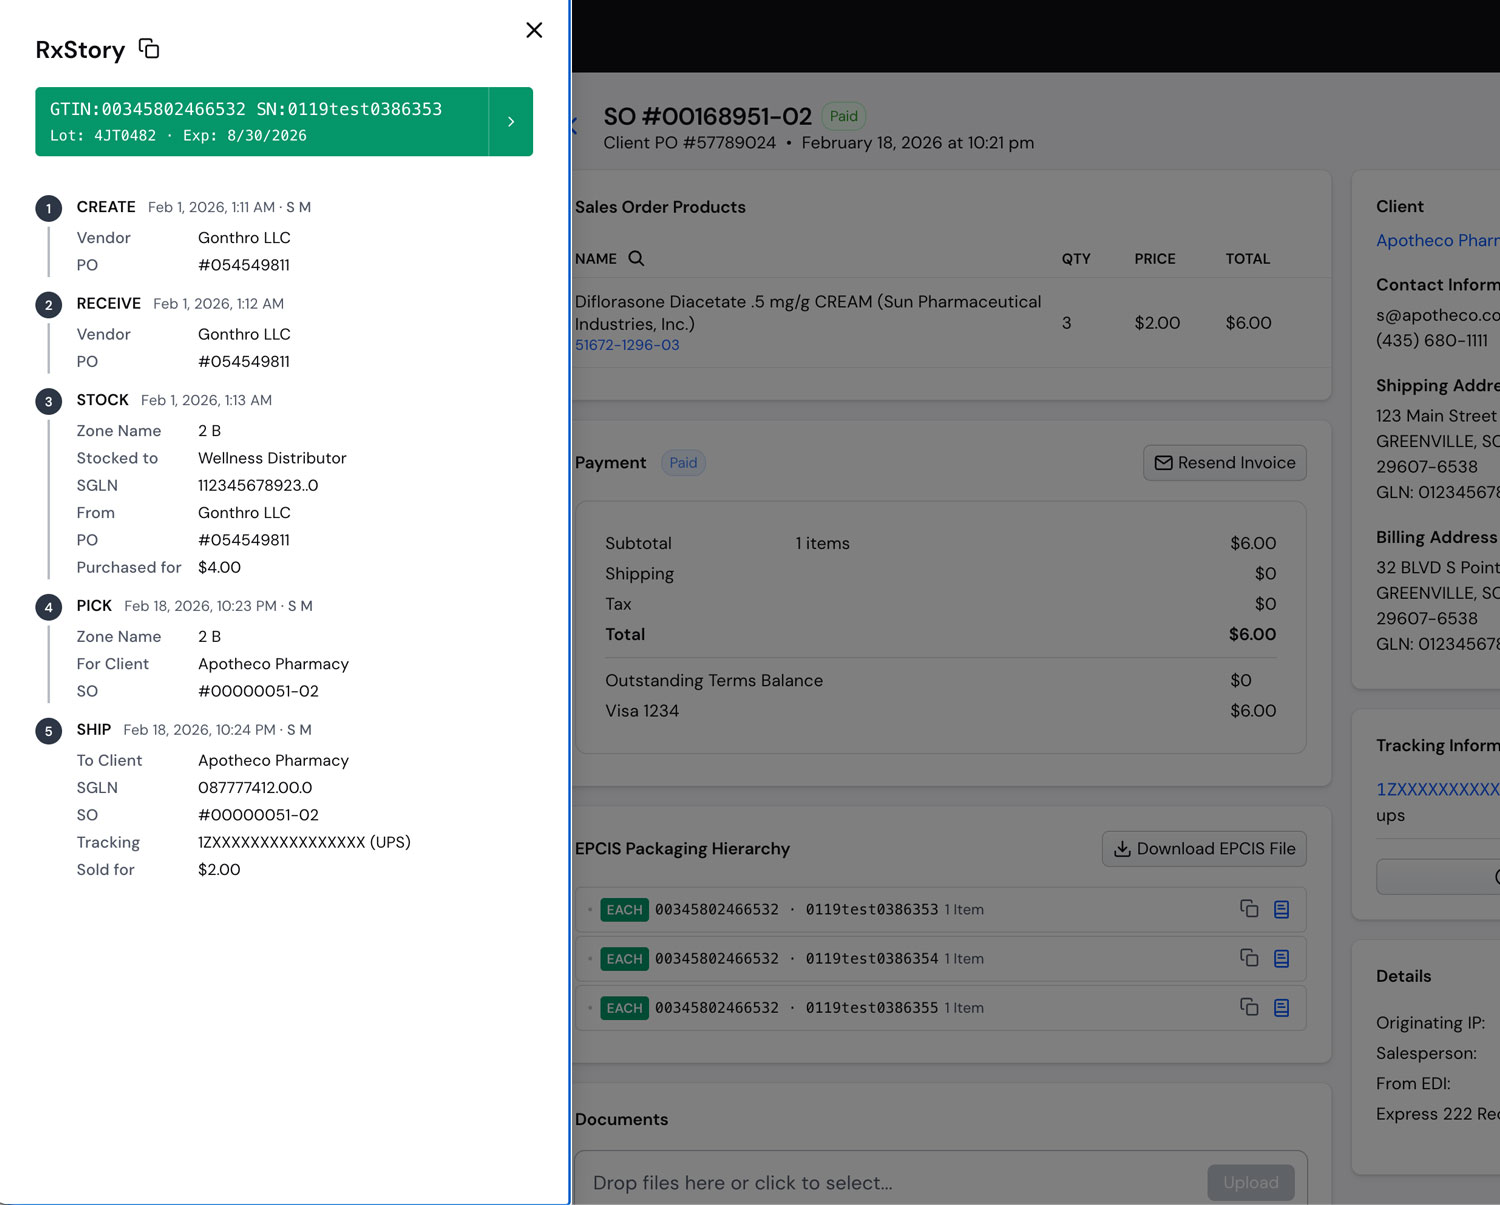Click the EACH badge on the first hierarchy row
The width and height of the screenshot is (1500, 1205).
[x=624, y=909]
